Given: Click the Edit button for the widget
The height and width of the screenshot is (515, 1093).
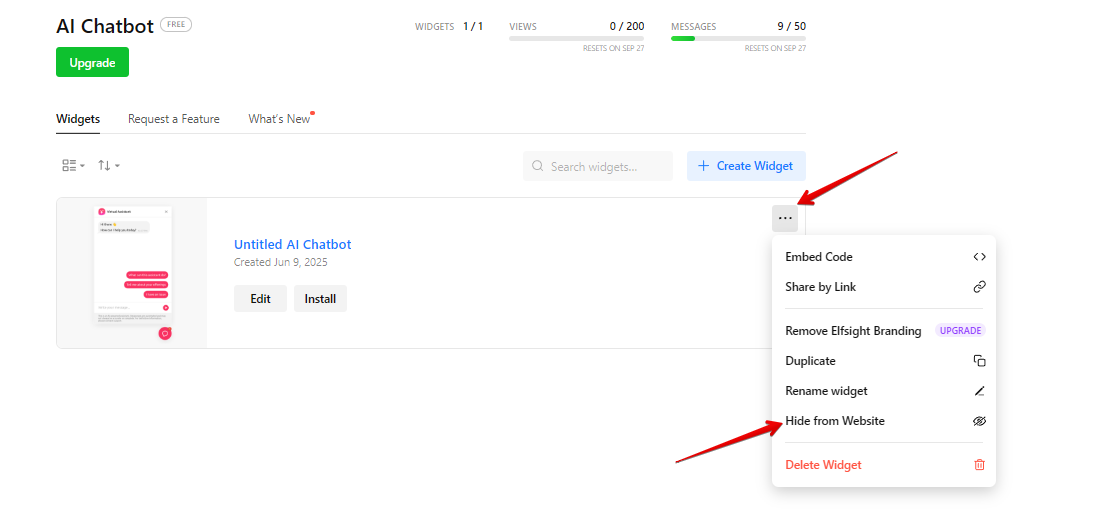Looking at the screenshot, I should (x=260, y=298).
